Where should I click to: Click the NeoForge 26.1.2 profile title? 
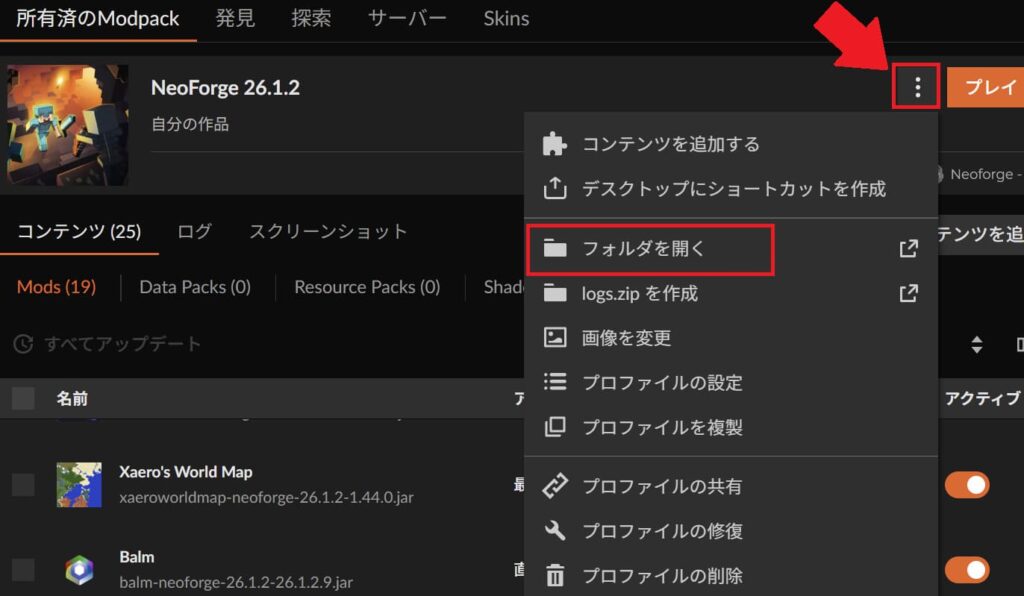click(x=225, y=87)
